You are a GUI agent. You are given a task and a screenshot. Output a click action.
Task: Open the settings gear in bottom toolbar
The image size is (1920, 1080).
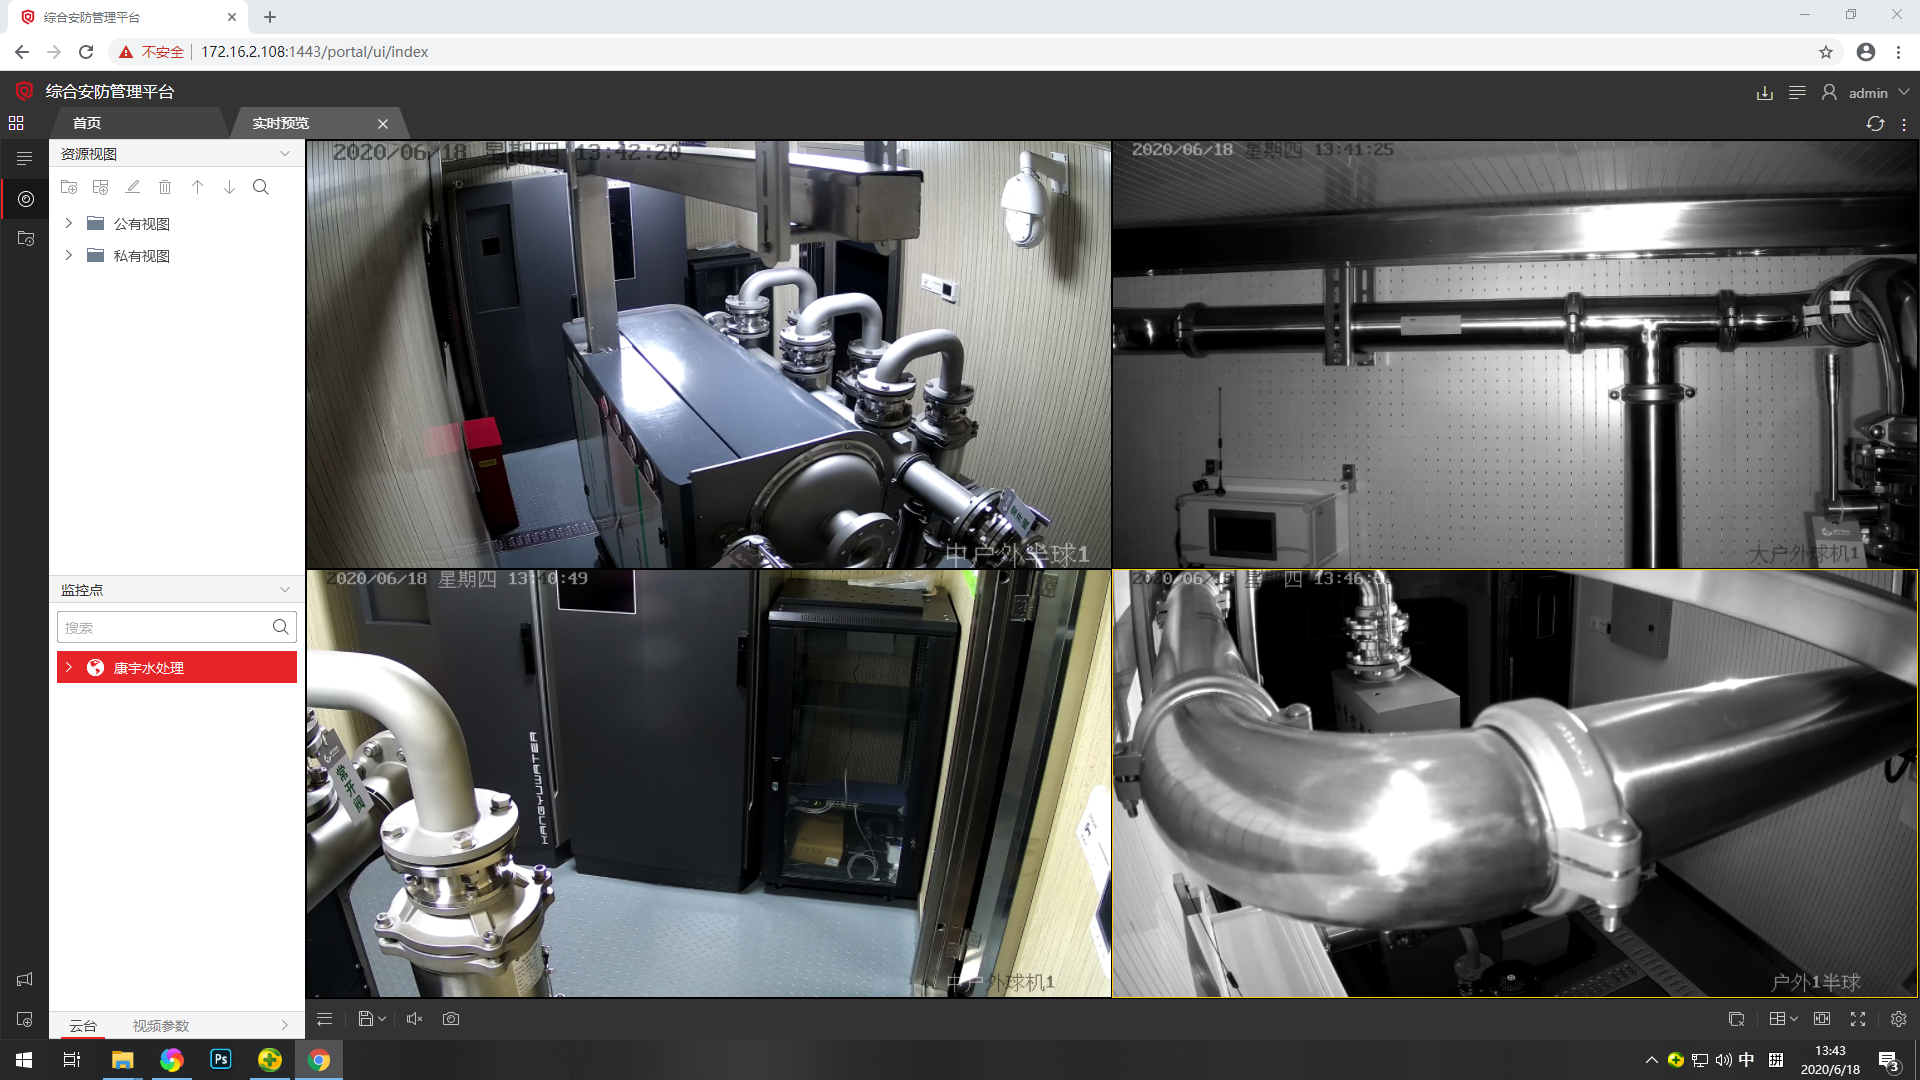pos(1898,1018)
